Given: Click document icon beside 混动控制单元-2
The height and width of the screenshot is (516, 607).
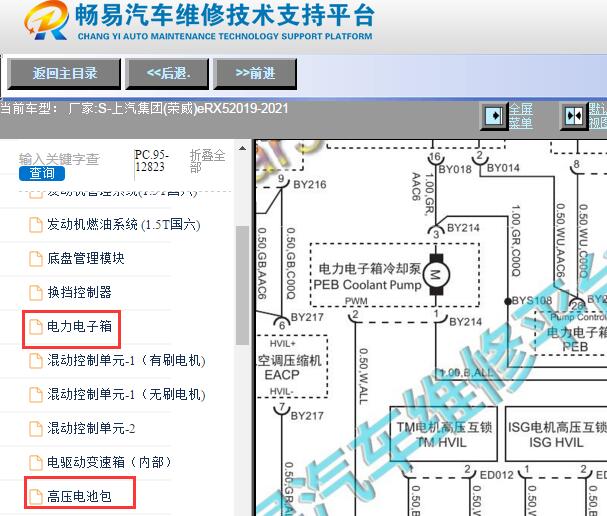Looking at the screenshot, I should click(x=36, y=429).
